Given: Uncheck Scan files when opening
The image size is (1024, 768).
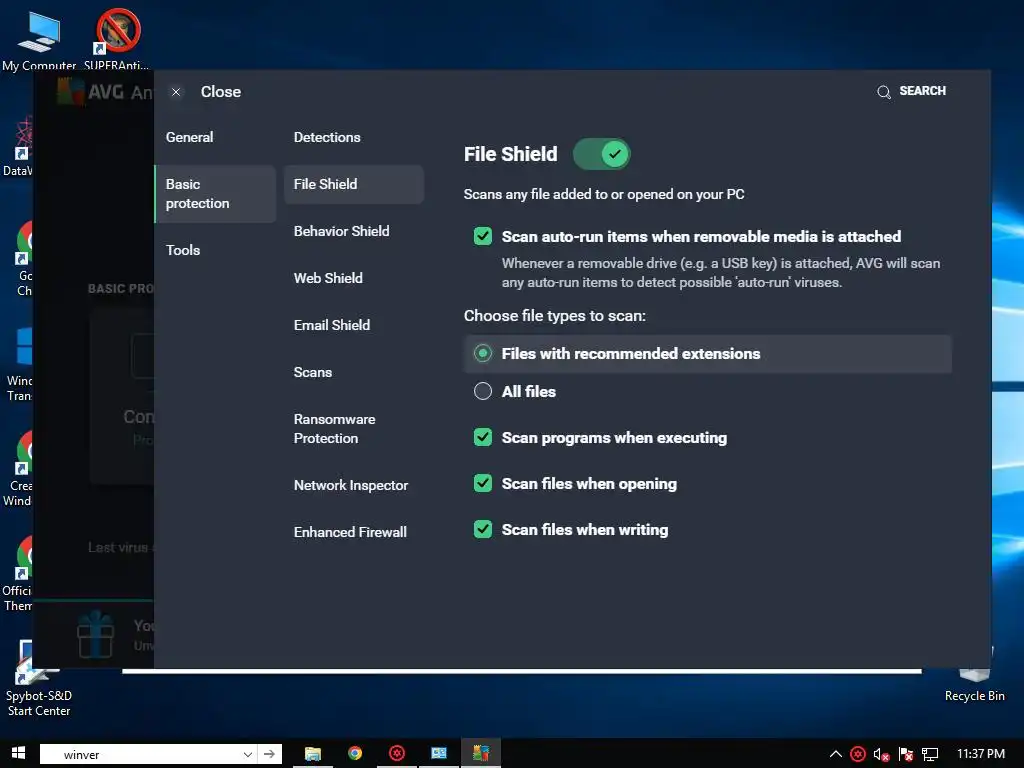Looking at the screenshot, I should pyautogui.click(x=483, y=483).
